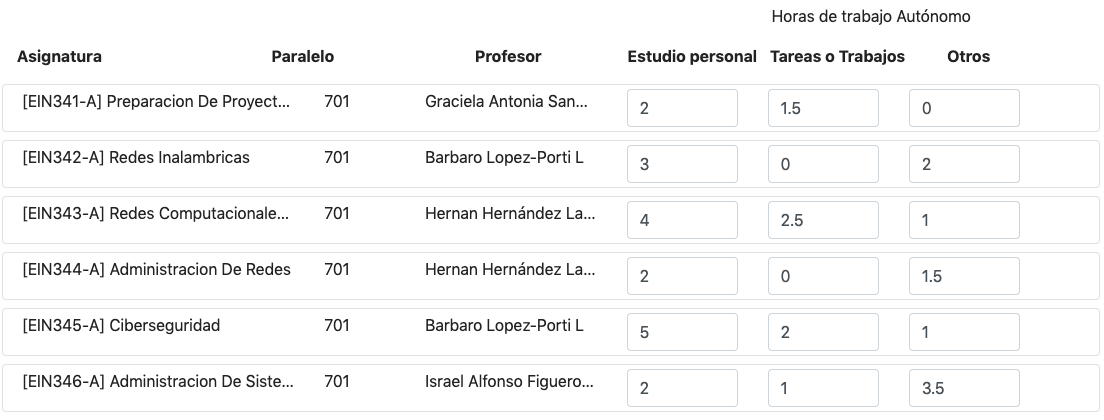Click professor name Graciela Antonia San...
1104x420 pixels.
507,102
